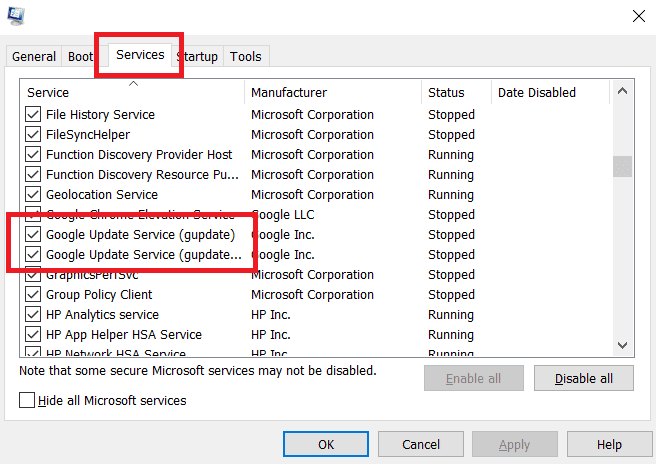Select HP App Helper HSA Service text
This screenshot has width=656, height=464.
click(124, 335)
